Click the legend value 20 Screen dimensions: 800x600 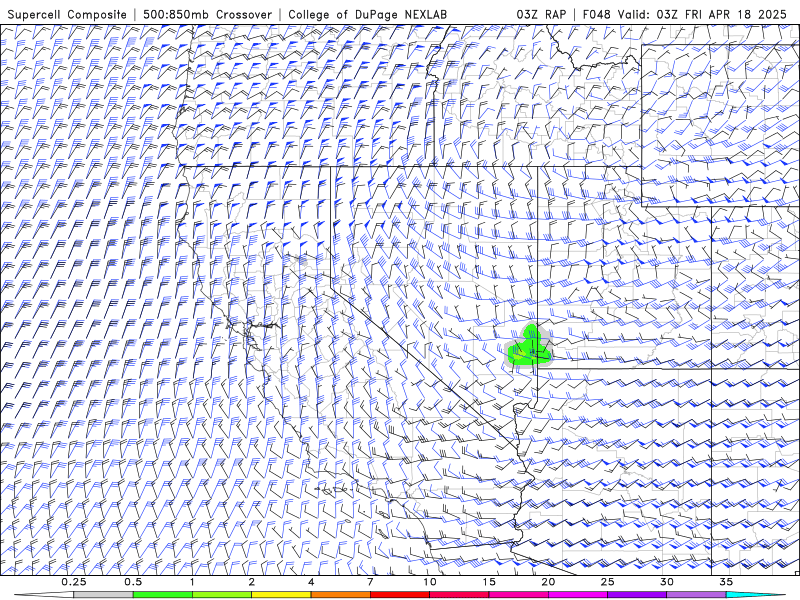[x=548, y=582]
